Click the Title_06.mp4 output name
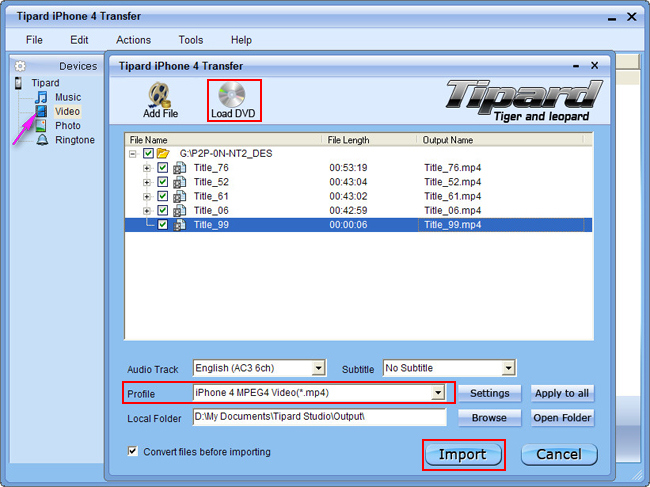The image size is (650, 487). tap(453, 211)
